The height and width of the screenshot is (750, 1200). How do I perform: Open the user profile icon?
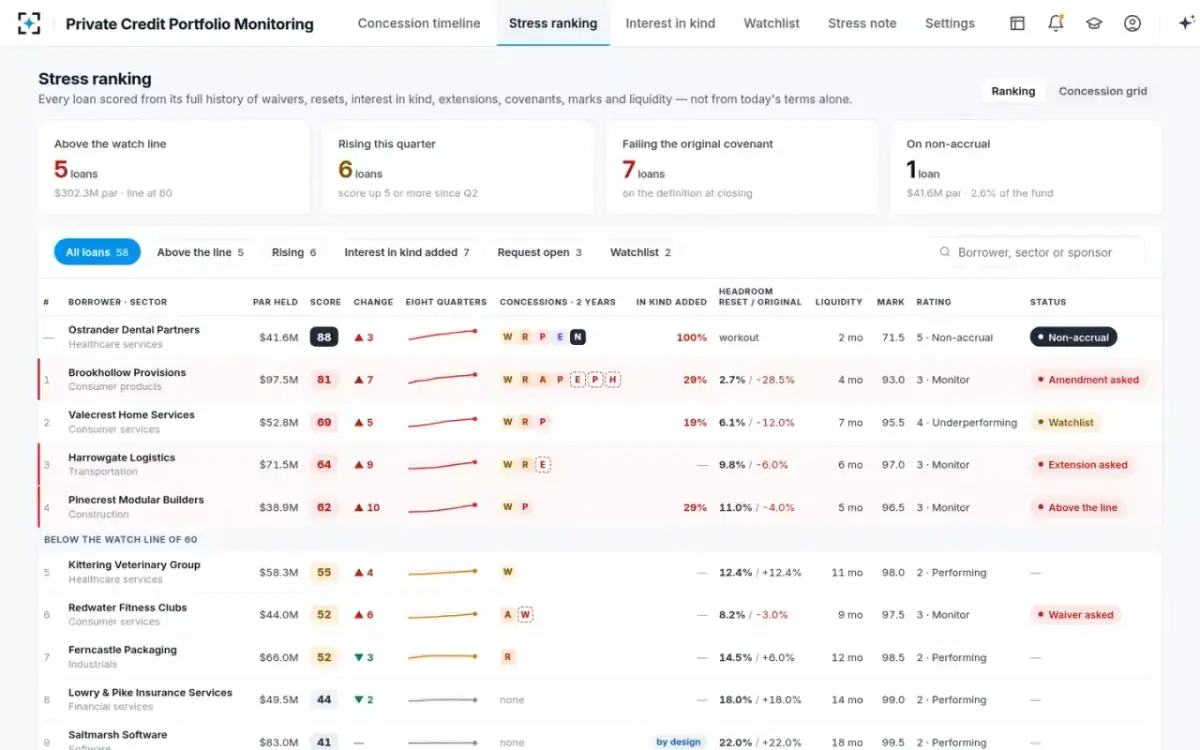click(1132, 23)
